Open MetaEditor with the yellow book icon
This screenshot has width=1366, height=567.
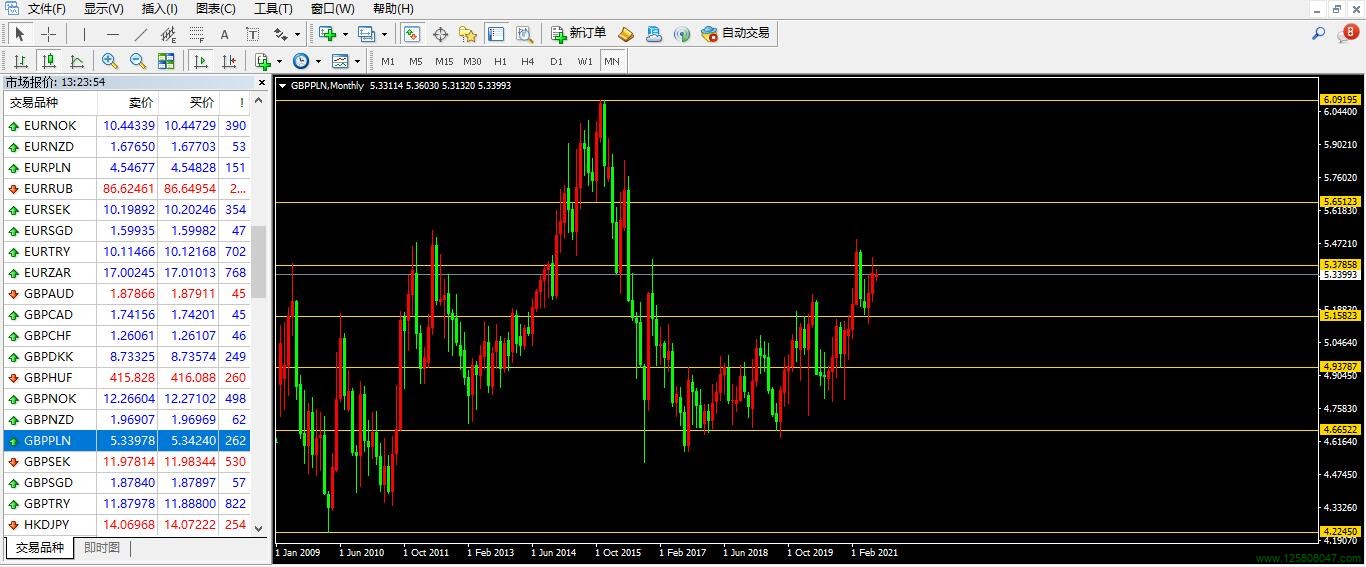tap(626, 34)
